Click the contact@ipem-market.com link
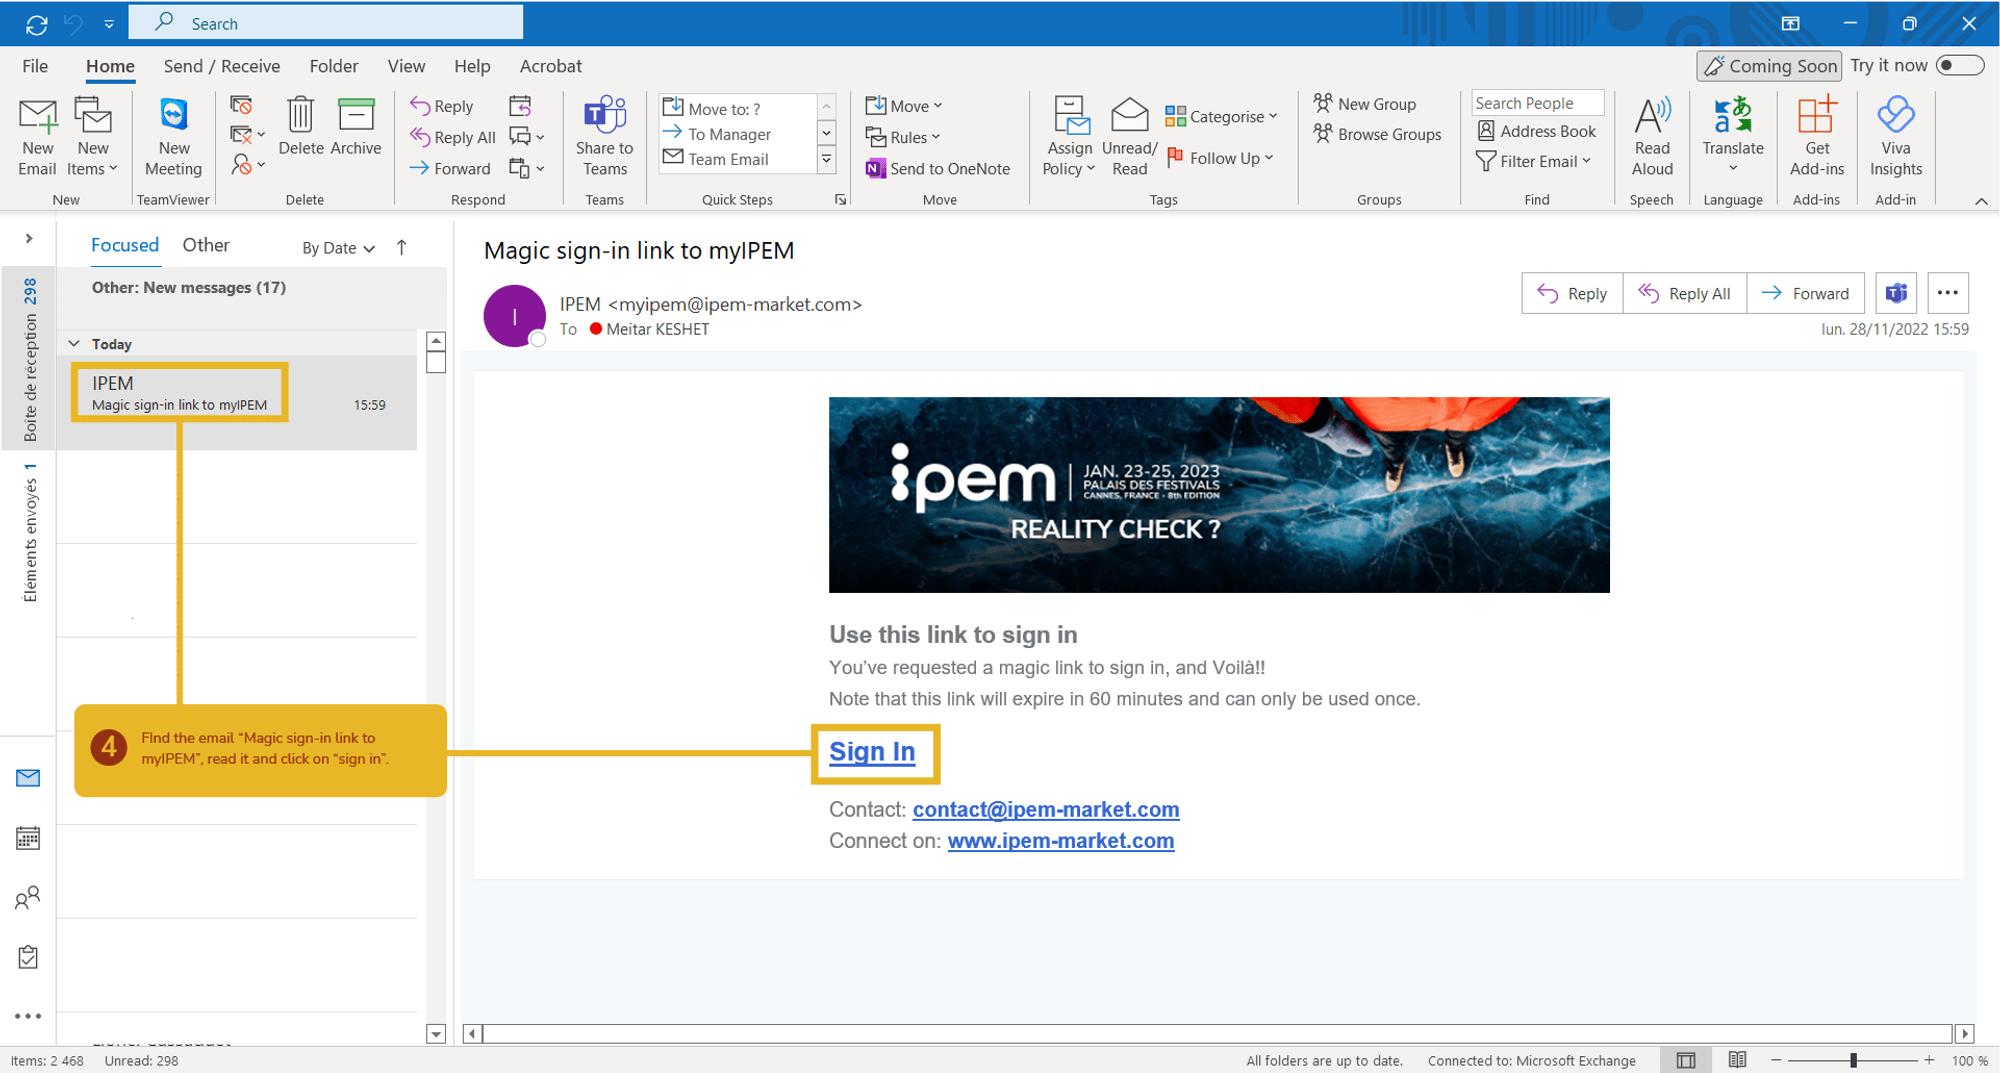The width and height of the screenshot is (2000, 1073). (1046, 809)
